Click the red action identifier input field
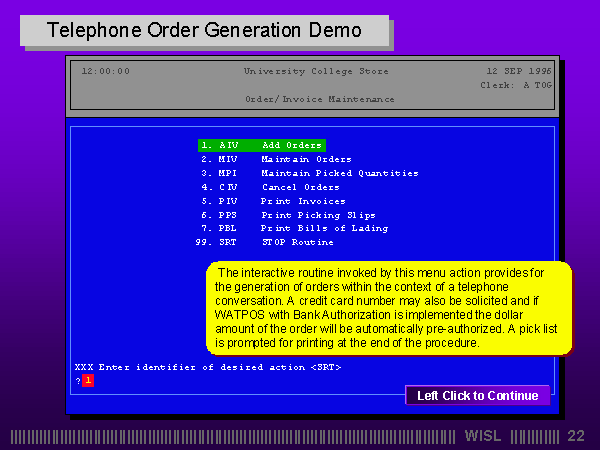Screen dimensions: 600x450 [x=88, y=381]
